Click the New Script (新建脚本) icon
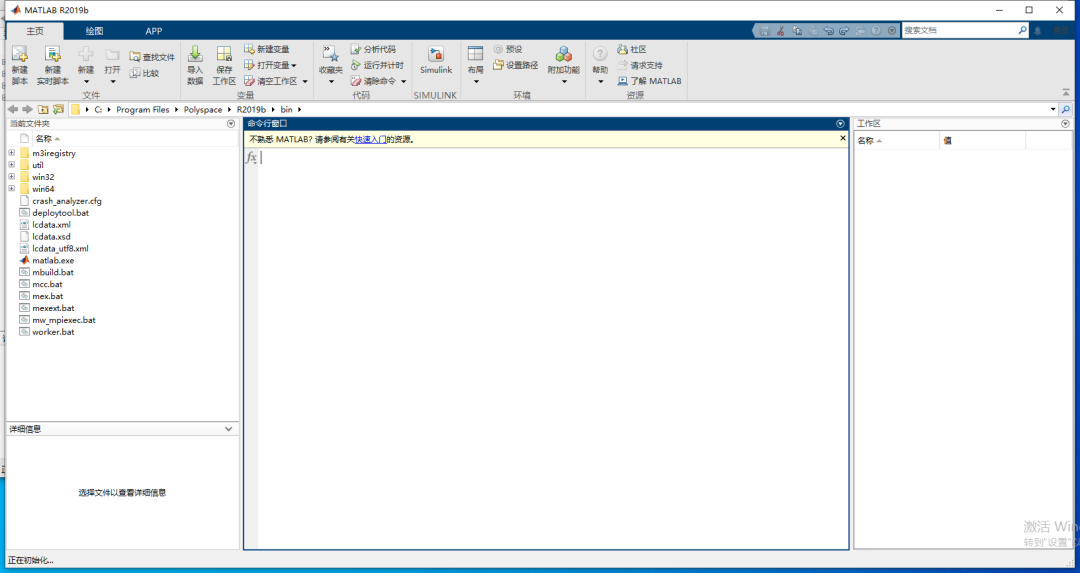This screenshot has height=573, width=1080. pos(20,54)
